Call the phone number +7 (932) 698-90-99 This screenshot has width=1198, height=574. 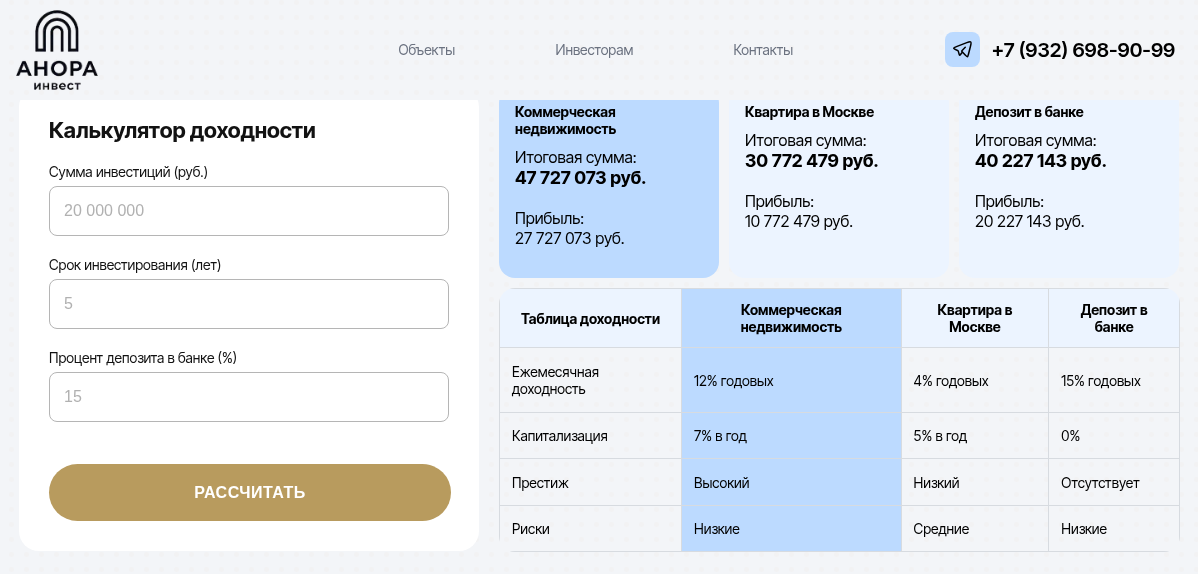click(x=1083, y=50)
